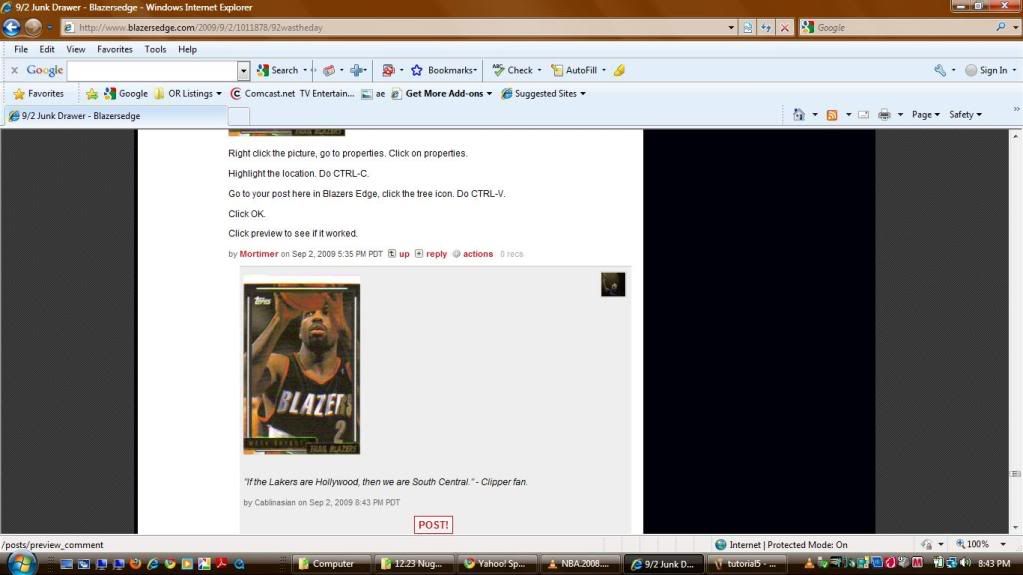Open Comcast.net TV Entertainment favorite
1023x575 pixels.
pos(292,93)
